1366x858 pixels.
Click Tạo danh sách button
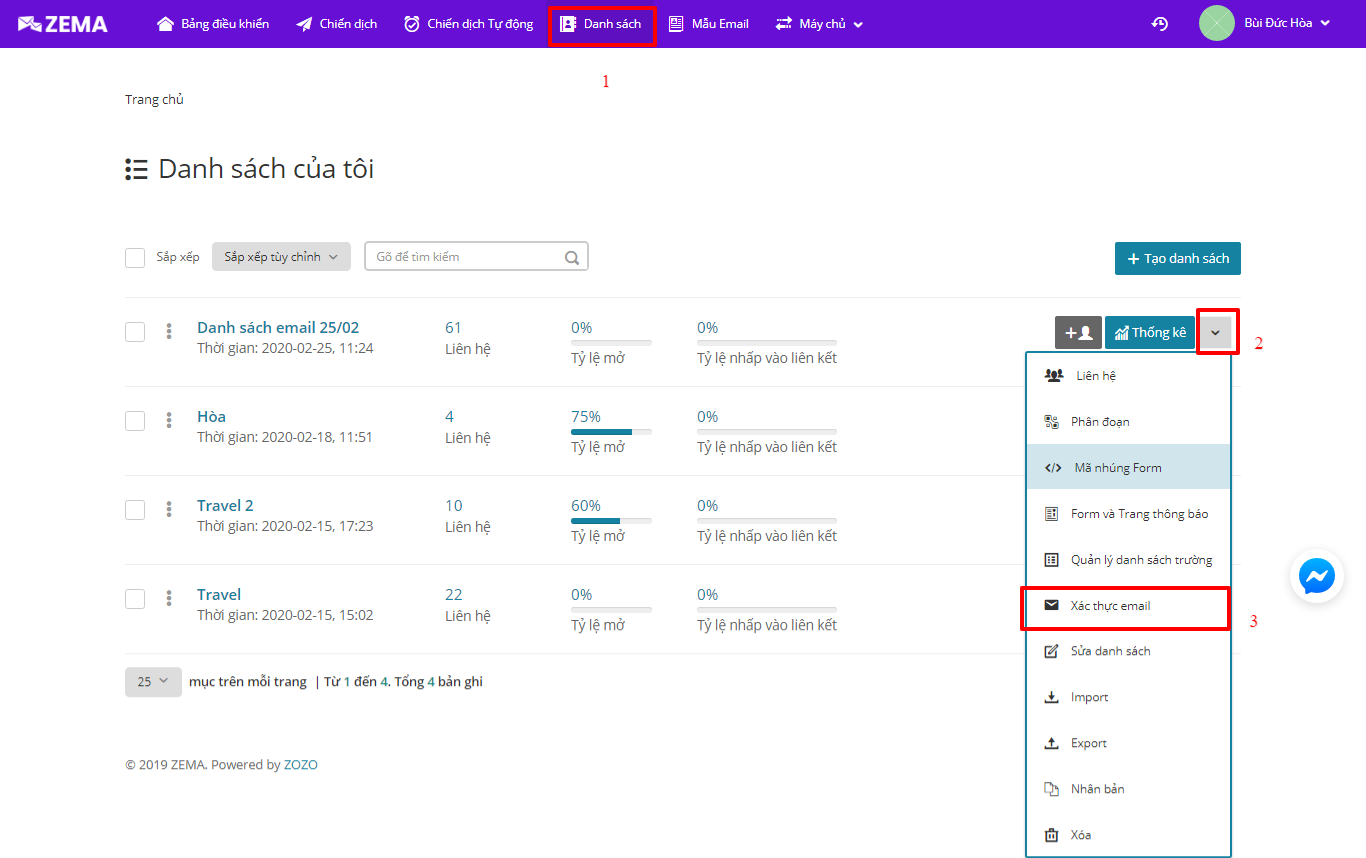(x=1178, y=258)
